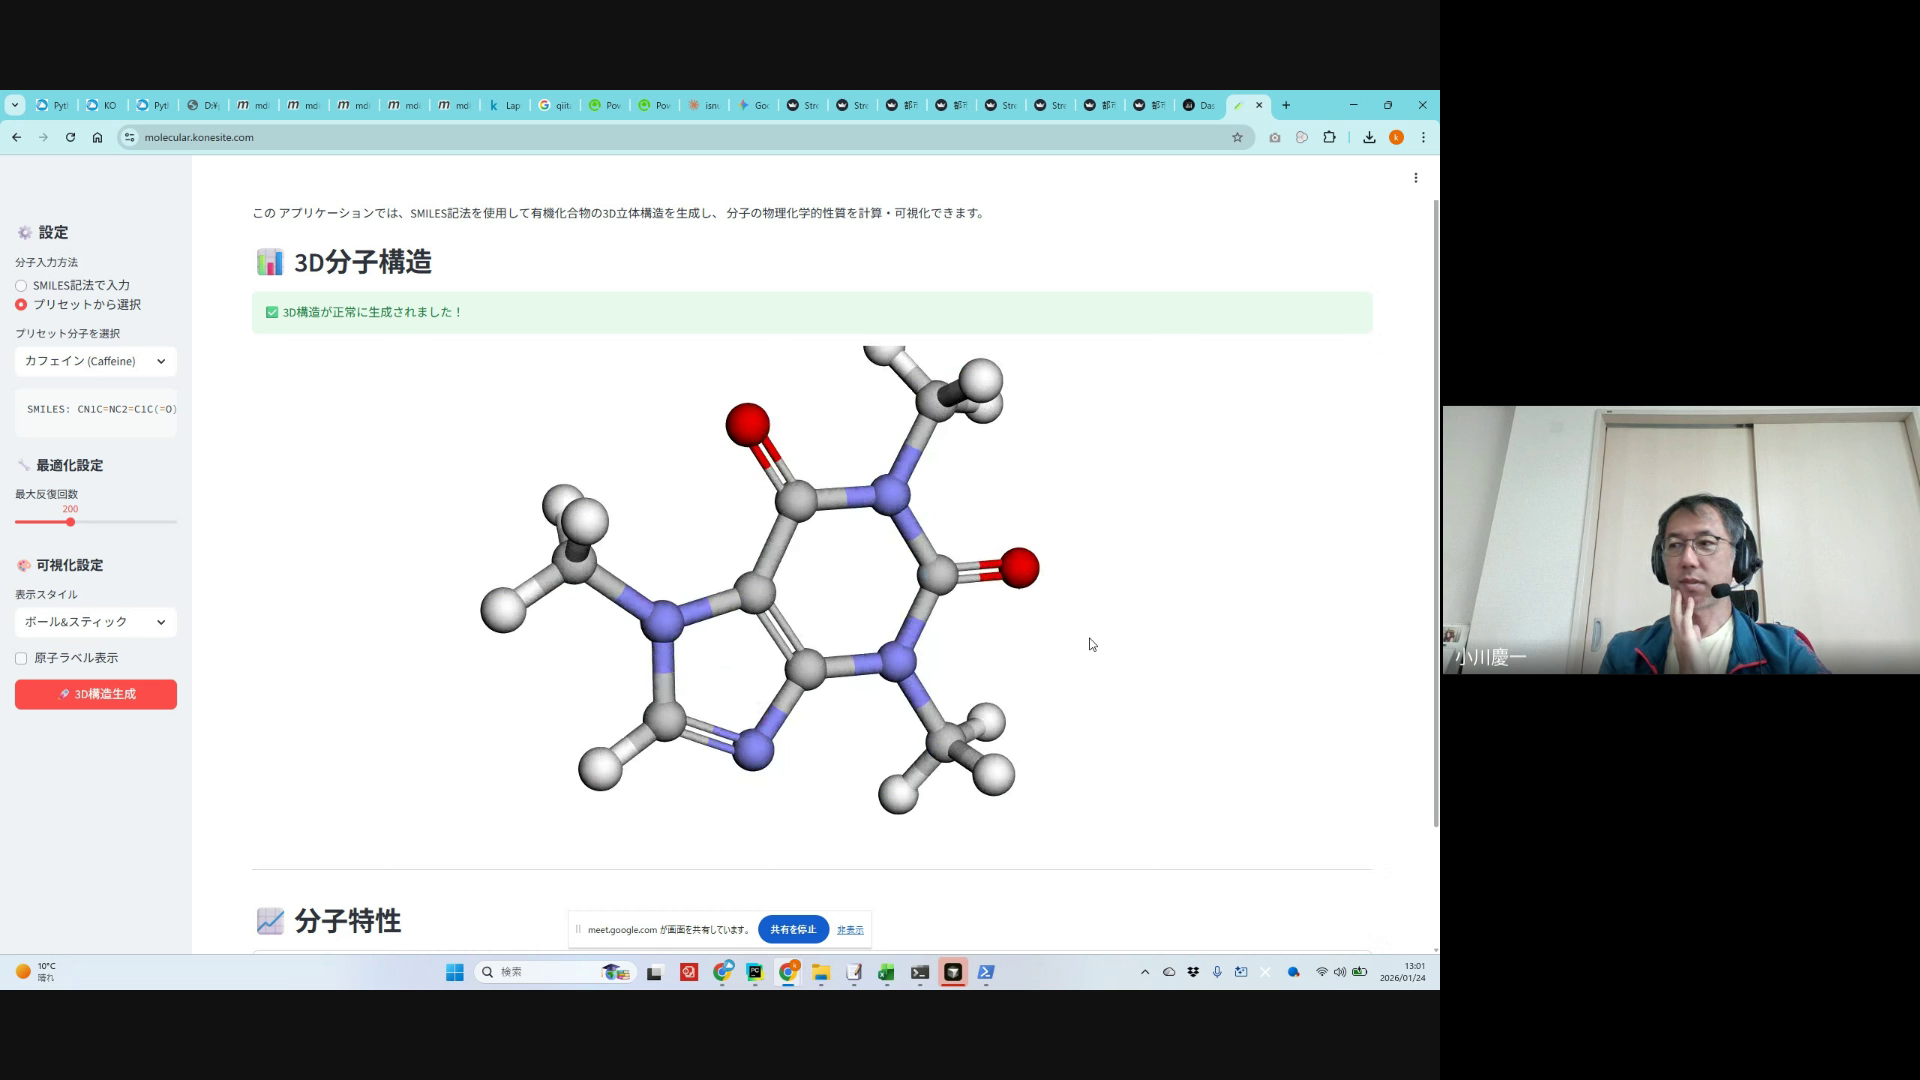Screen dimensions: 1920x1080
Task: Open the browser downloads icon
Action: tap(1369, 137)
